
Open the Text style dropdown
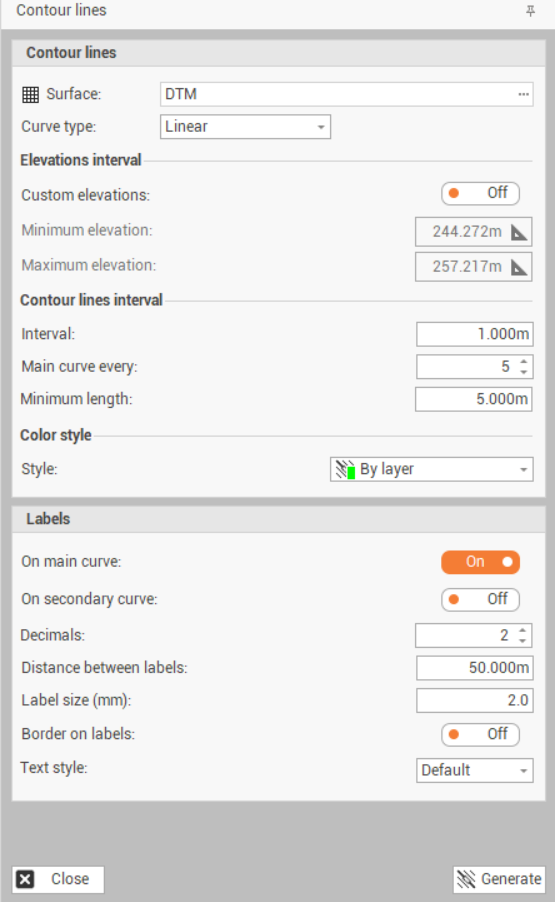coord(474,770)
